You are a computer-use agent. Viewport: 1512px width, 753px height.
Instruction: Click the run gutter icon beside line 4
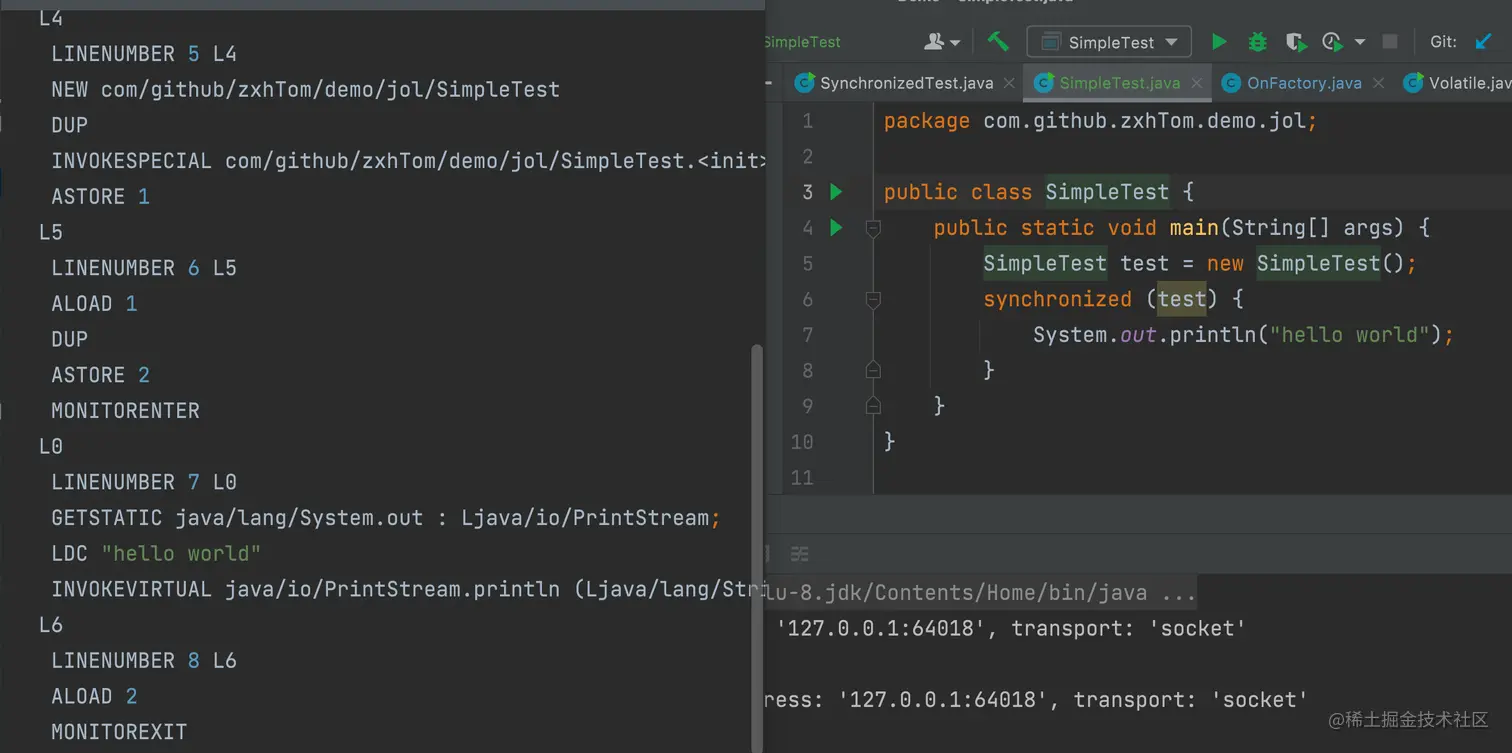click(836, 228)
